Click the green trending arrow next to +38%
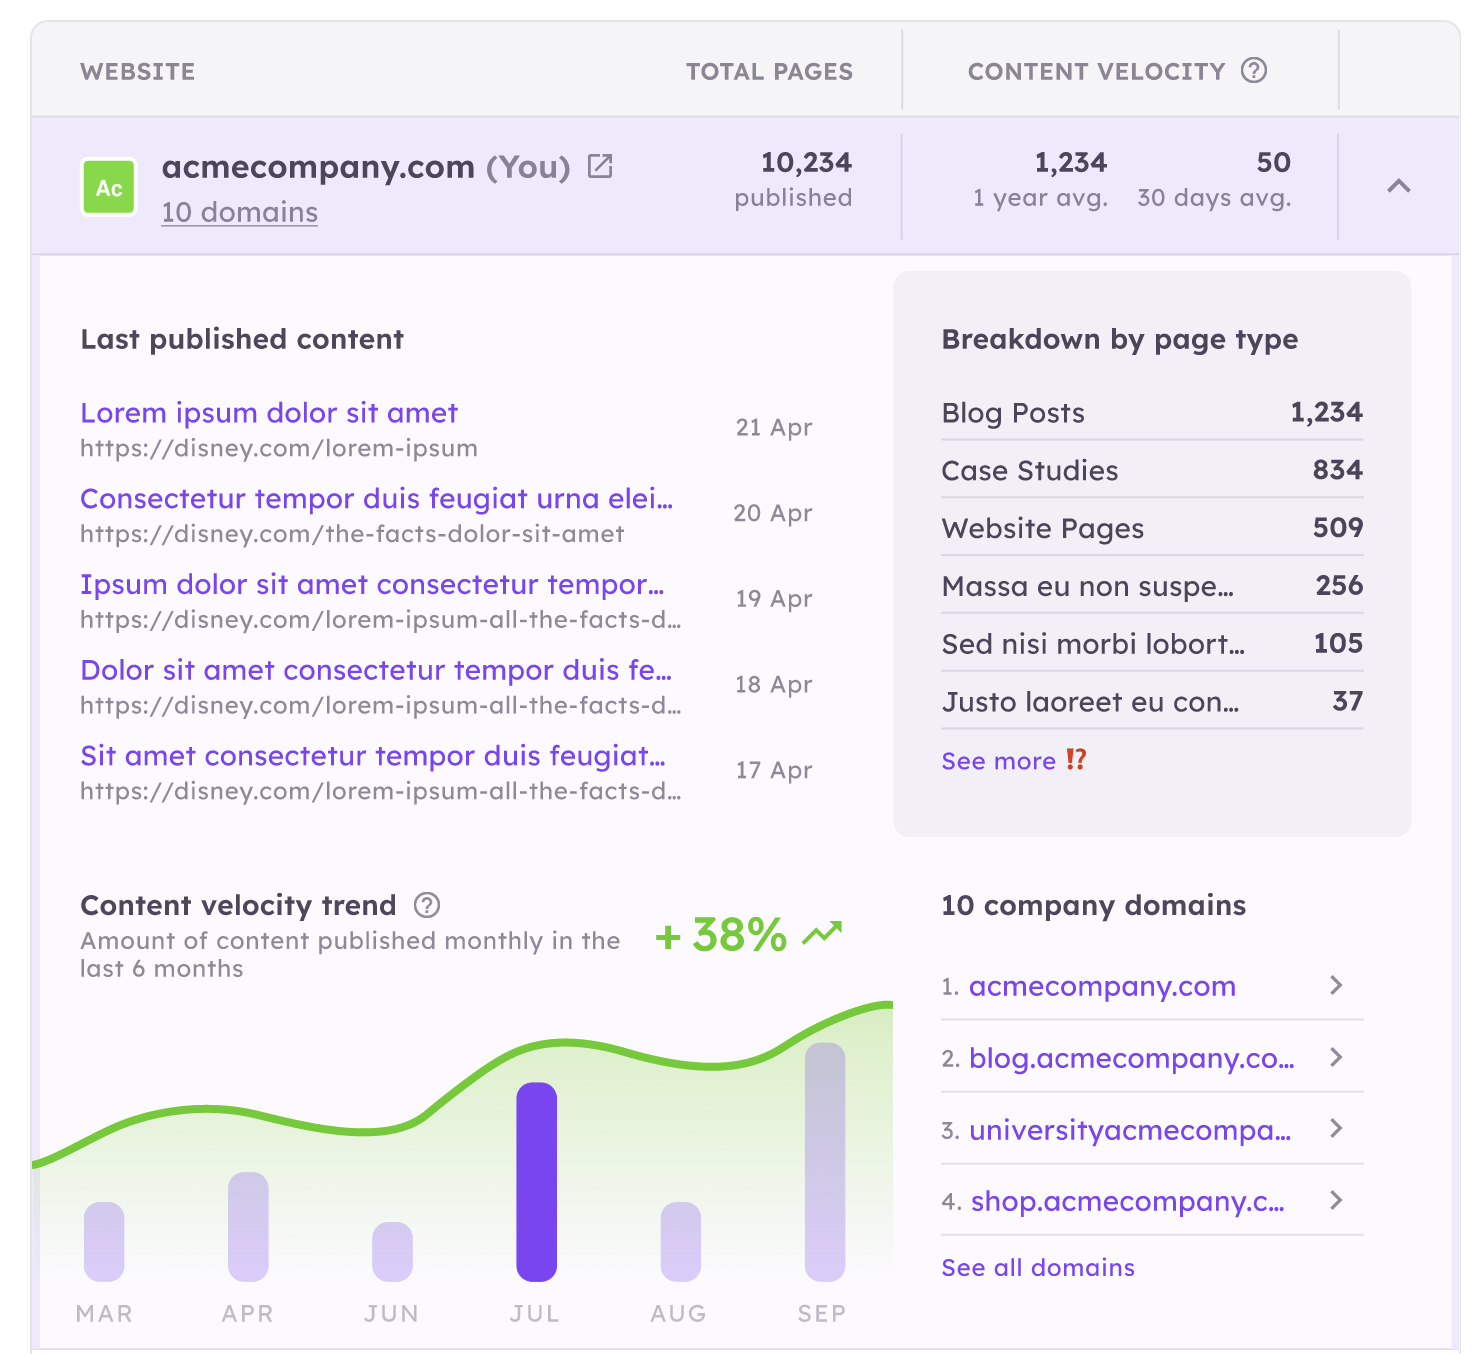This screenshot has width=1484, height=1354. click(x=820, y=933)
